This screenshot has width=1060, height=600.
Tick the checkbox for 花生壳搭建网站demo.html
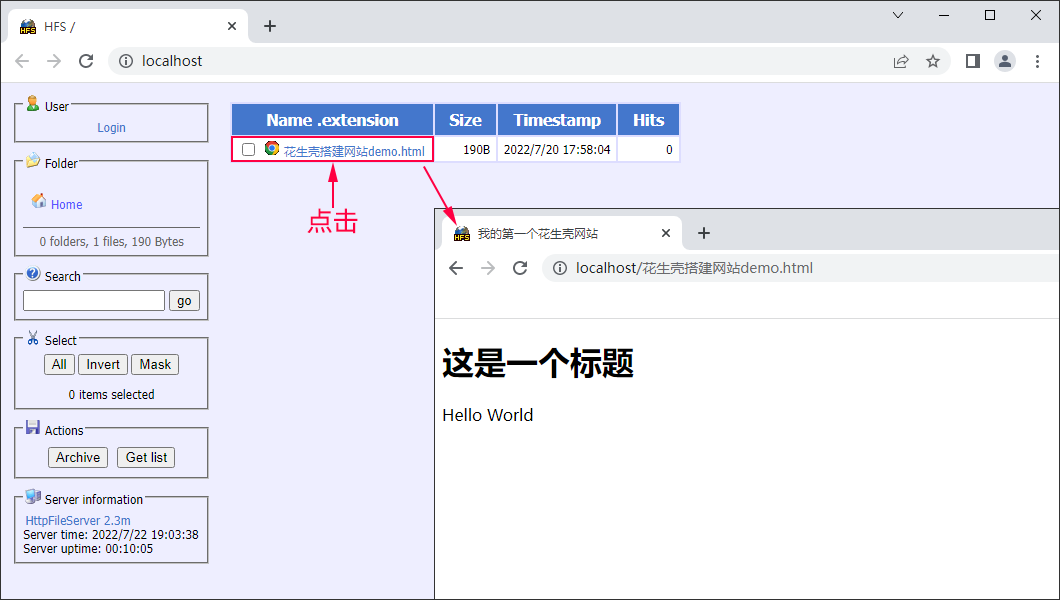click(249, 150)
